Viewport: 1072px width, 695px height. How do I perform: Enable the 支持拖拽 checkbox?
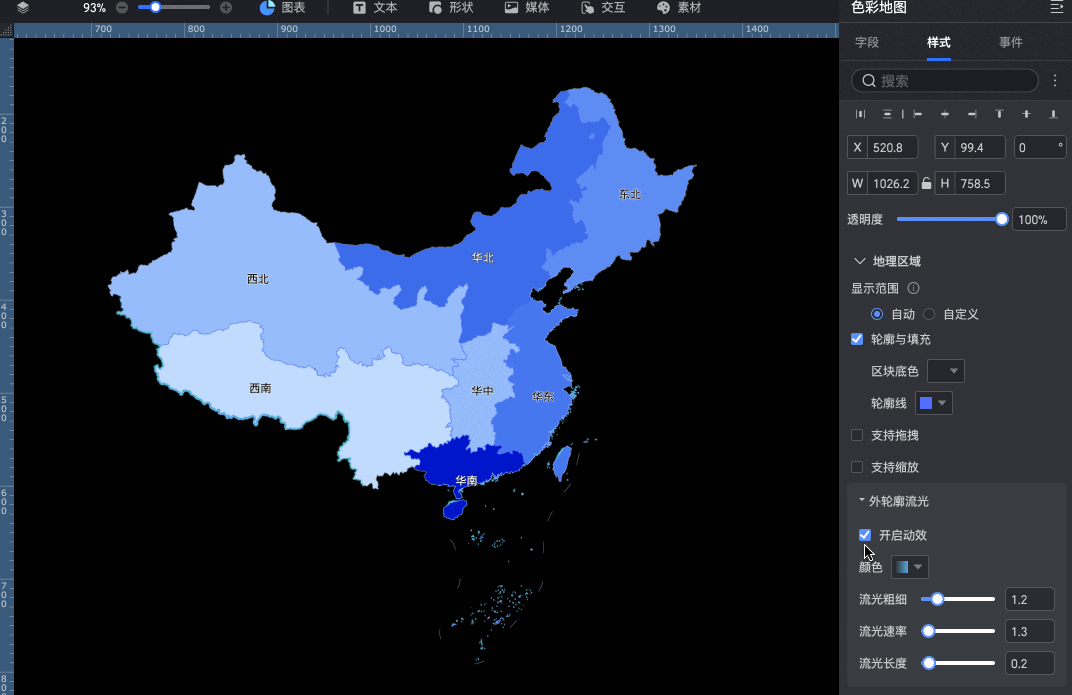pyautogui.click(x=857, y=435)
